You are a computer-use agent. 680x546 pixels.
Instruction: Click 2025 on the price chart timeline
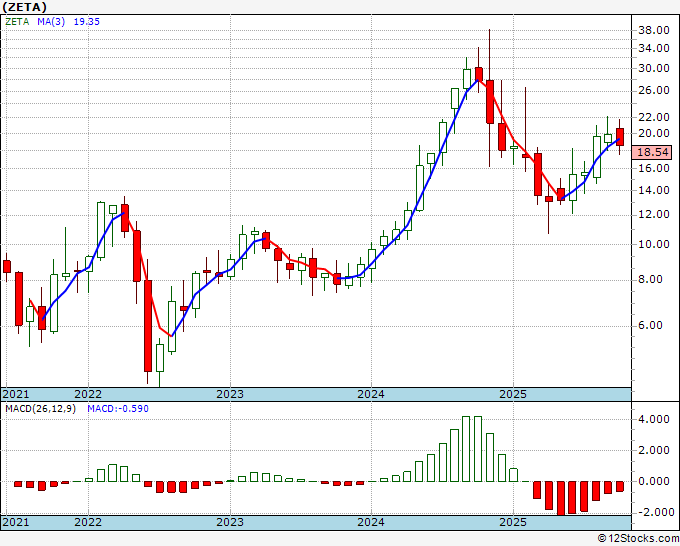click(x=512, y=394)
